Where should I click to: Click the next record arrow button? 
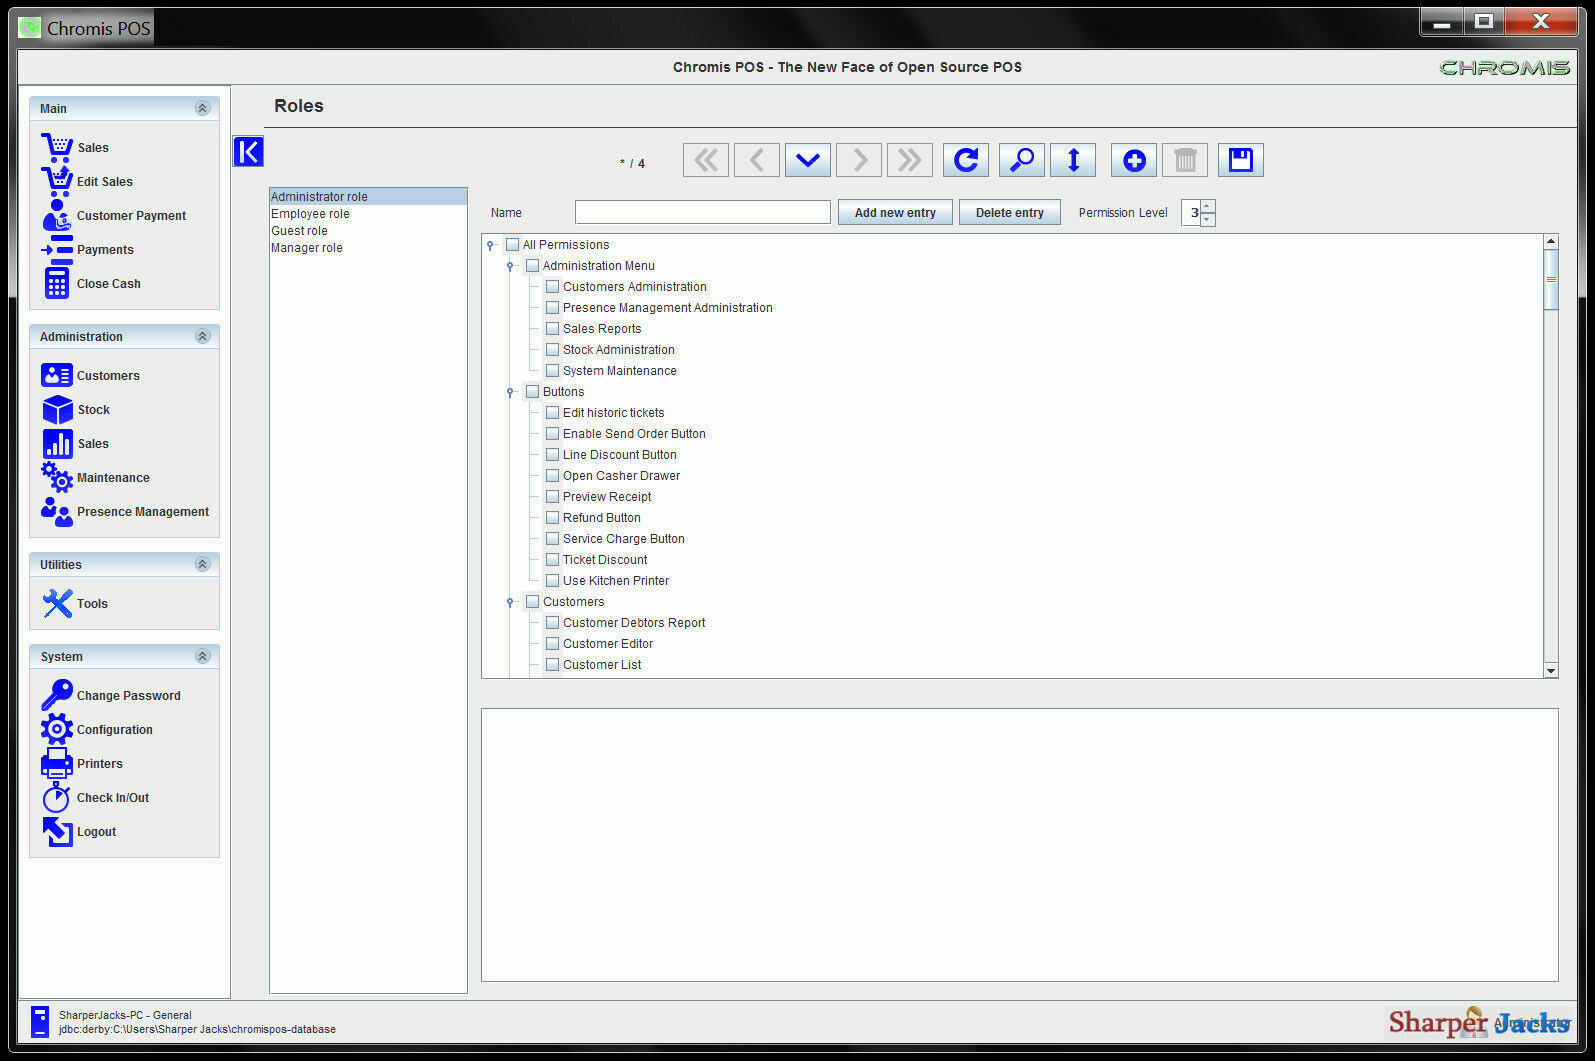pyautogui.click(x=859, y=160)
